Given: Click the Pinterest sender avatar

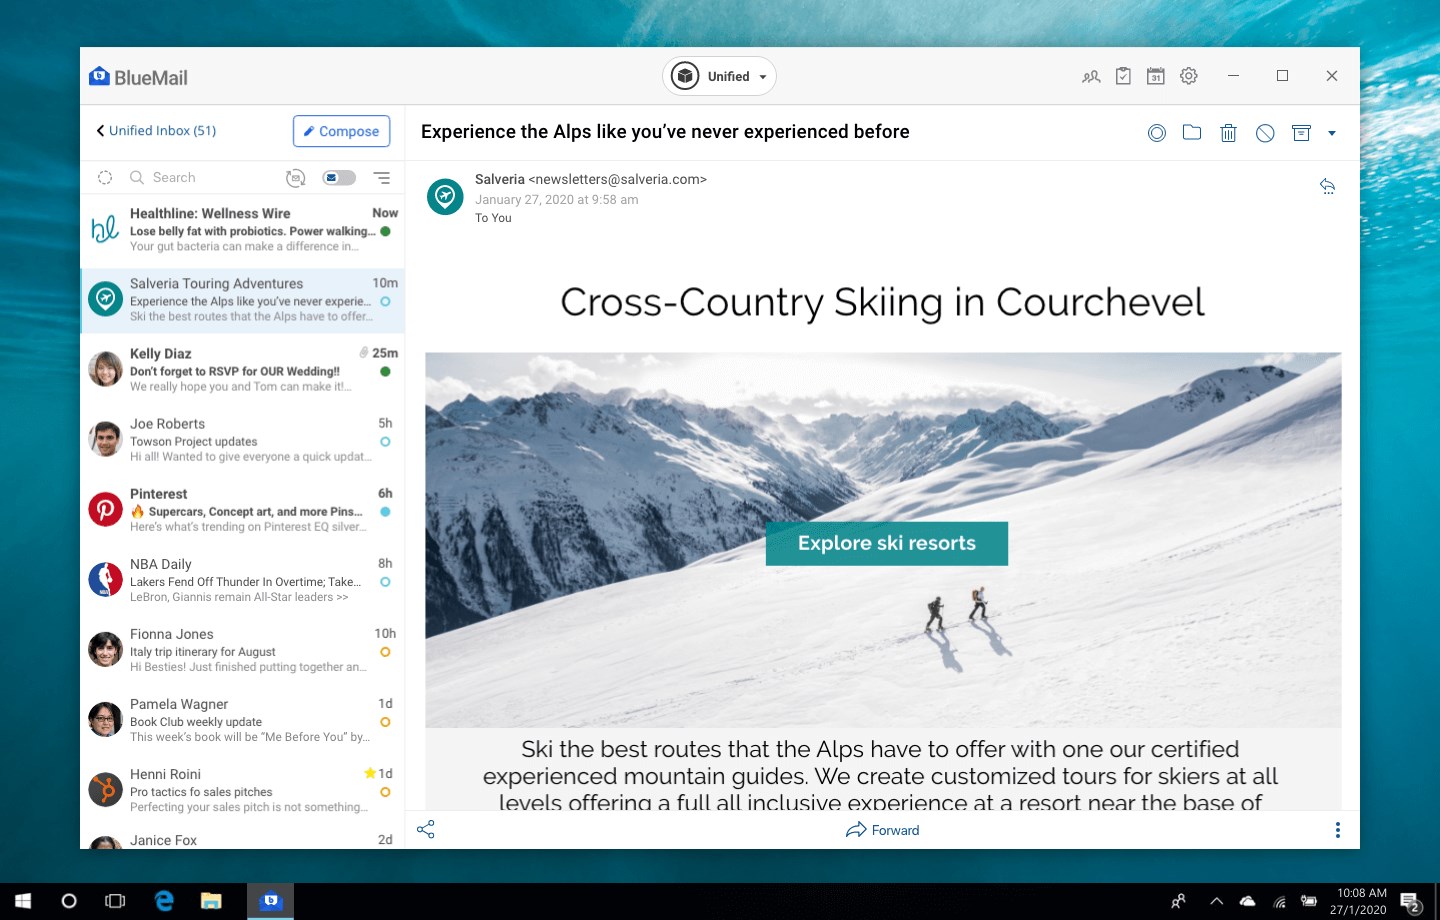Looking at the screenshot, I should pos(105,509).
